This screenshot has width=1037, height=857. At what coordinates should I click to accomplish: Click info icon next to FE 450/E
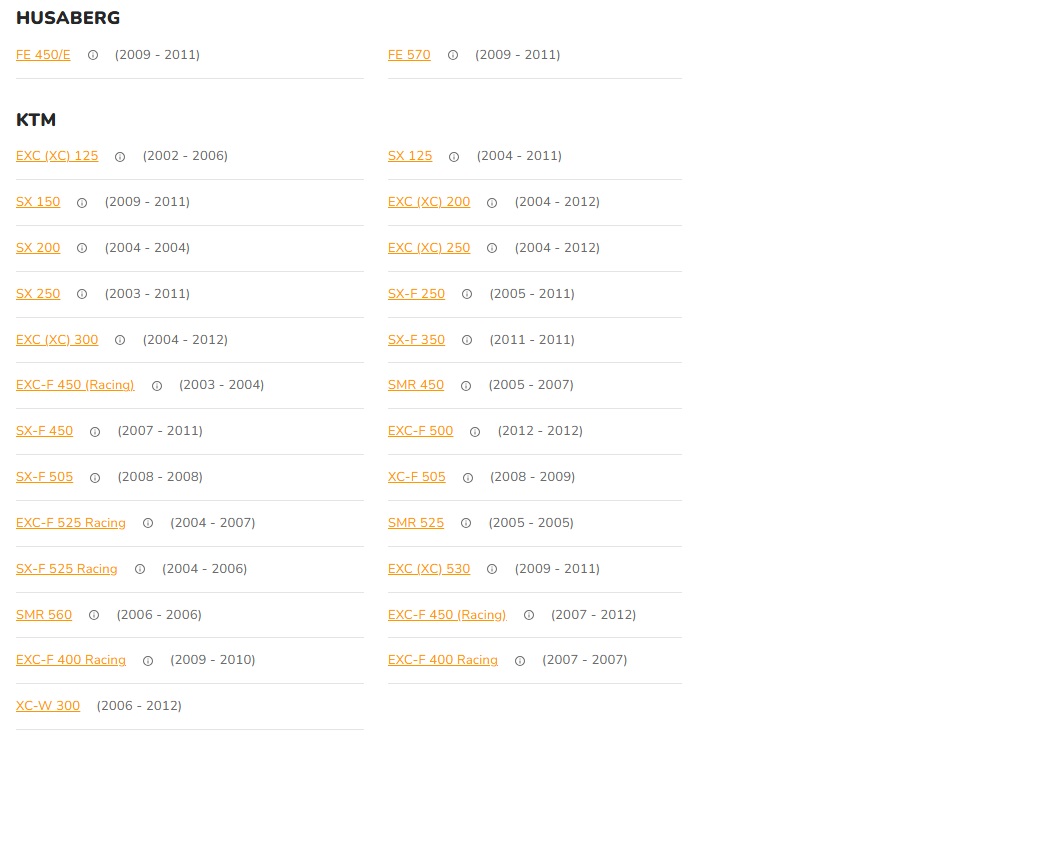(x=93, y=56)
